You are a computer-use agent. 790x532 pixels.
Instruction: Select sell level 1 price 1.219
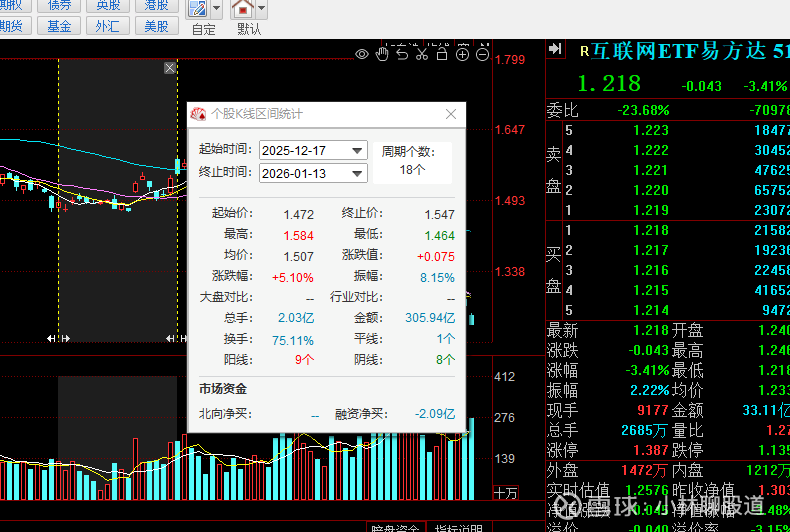(x=650, y=210)
